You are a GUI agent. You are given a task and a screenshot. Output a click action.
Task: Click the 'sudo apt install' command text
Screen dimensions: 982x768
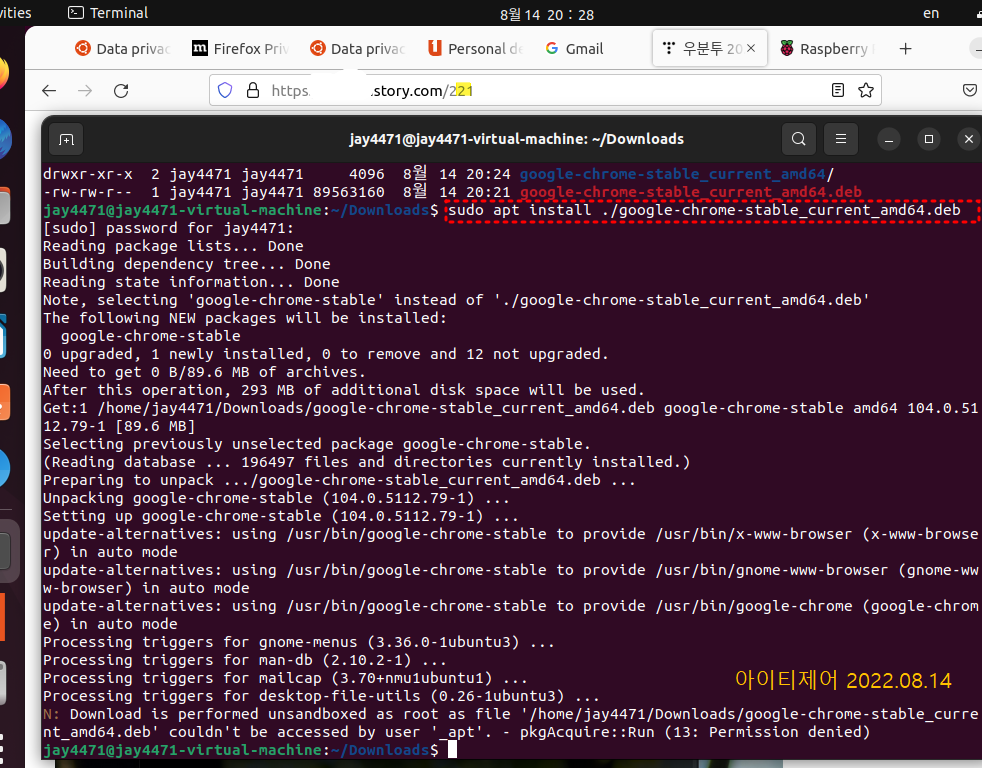pyautogui.click(x=705, y=210)
